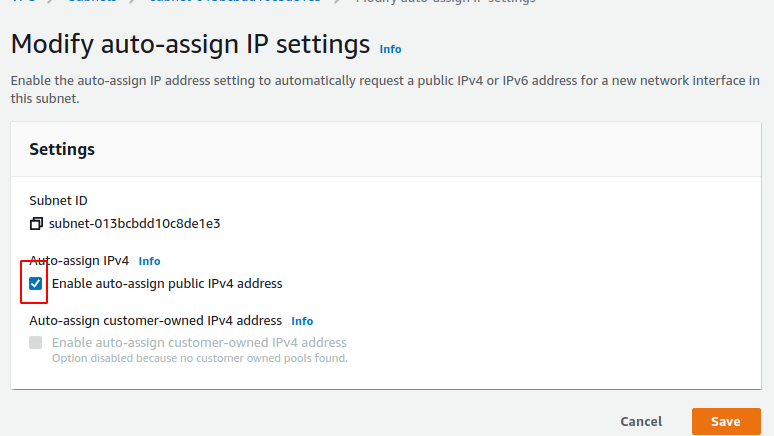Image resolution: width=774 pixels, height=436 pixels.
Task: Open Info link next to Auto-assign IPv4
Action: click(x=149, y=261)
